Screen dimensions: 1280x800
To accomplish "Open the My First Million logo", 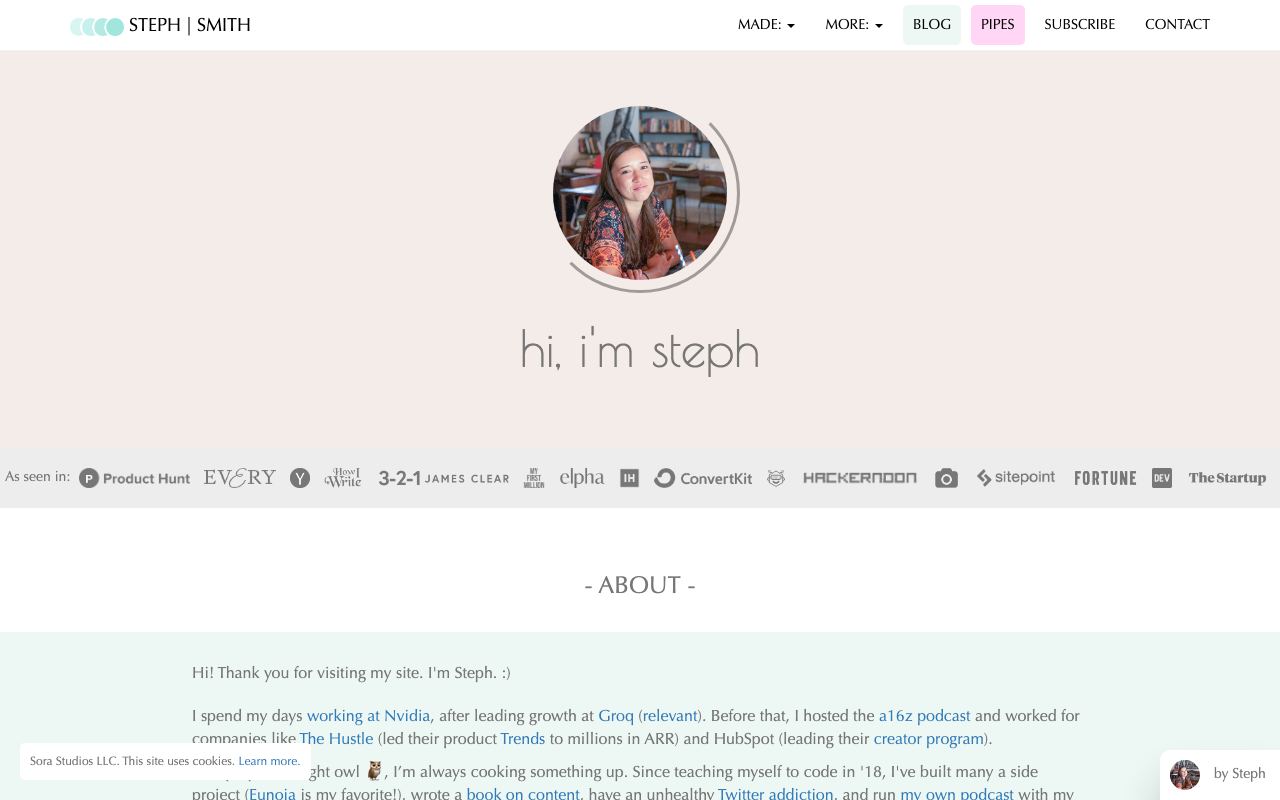I will (534, 478).
